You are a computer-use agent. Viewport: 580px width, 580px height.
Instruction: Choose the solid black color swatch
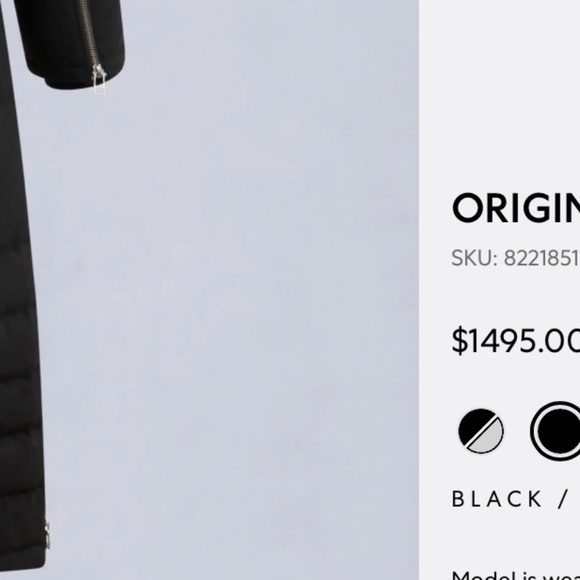tap(559, 431)
